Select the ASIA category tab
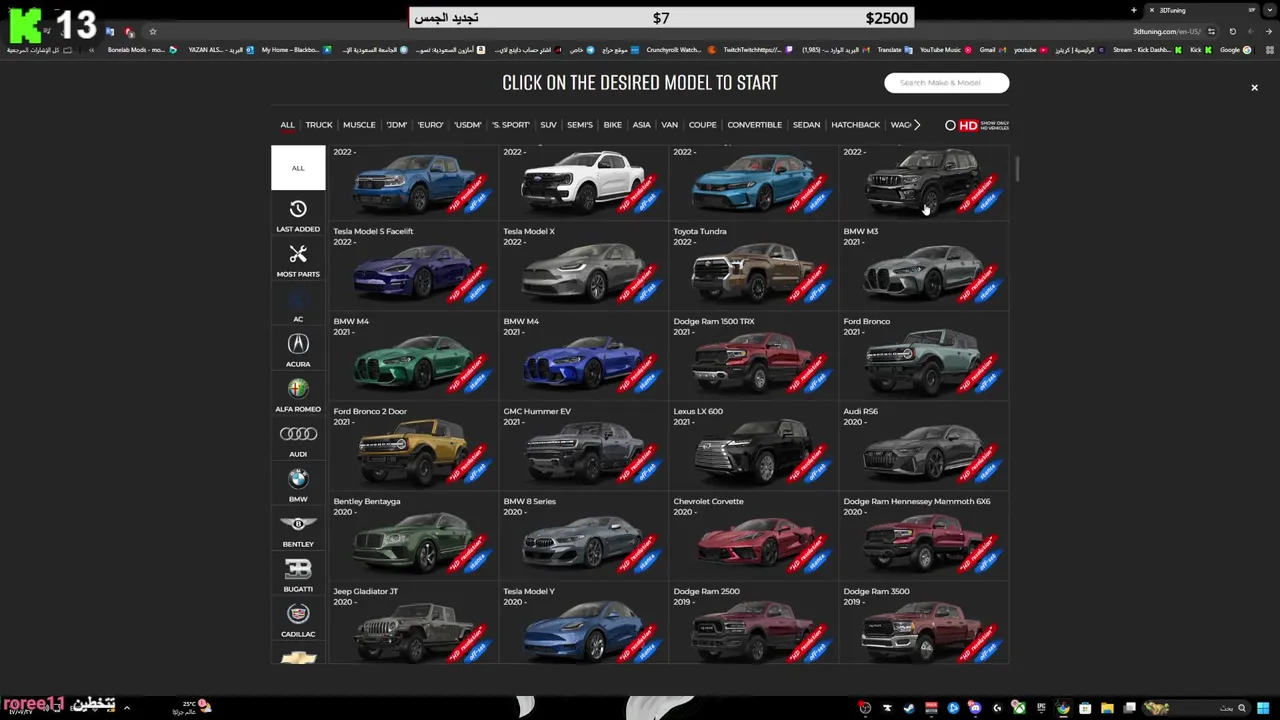 coord(641,125)
